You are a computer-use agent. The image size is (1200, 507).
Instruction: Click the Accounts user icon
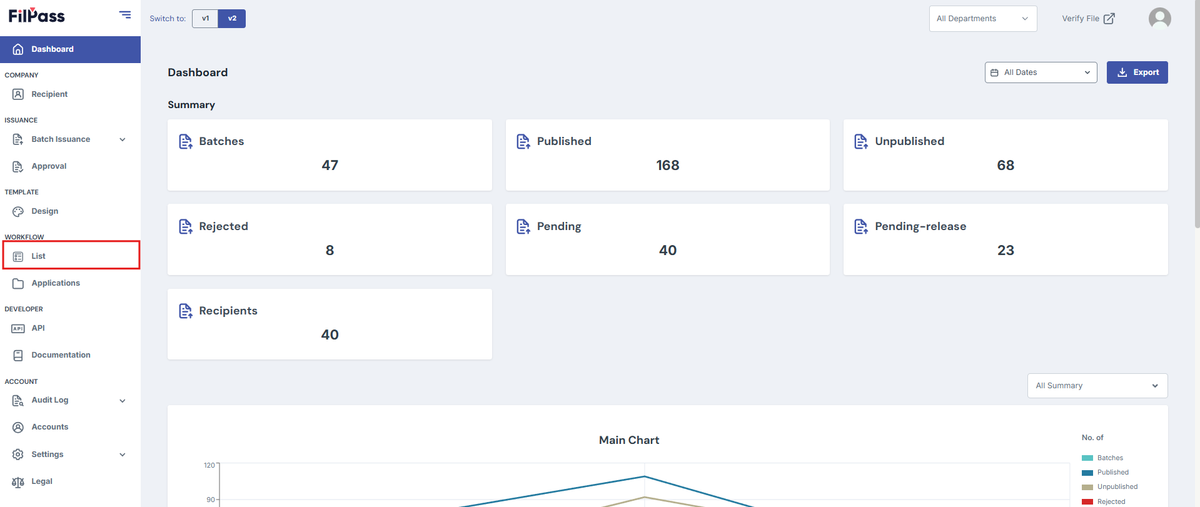click(x=18, y=427)
